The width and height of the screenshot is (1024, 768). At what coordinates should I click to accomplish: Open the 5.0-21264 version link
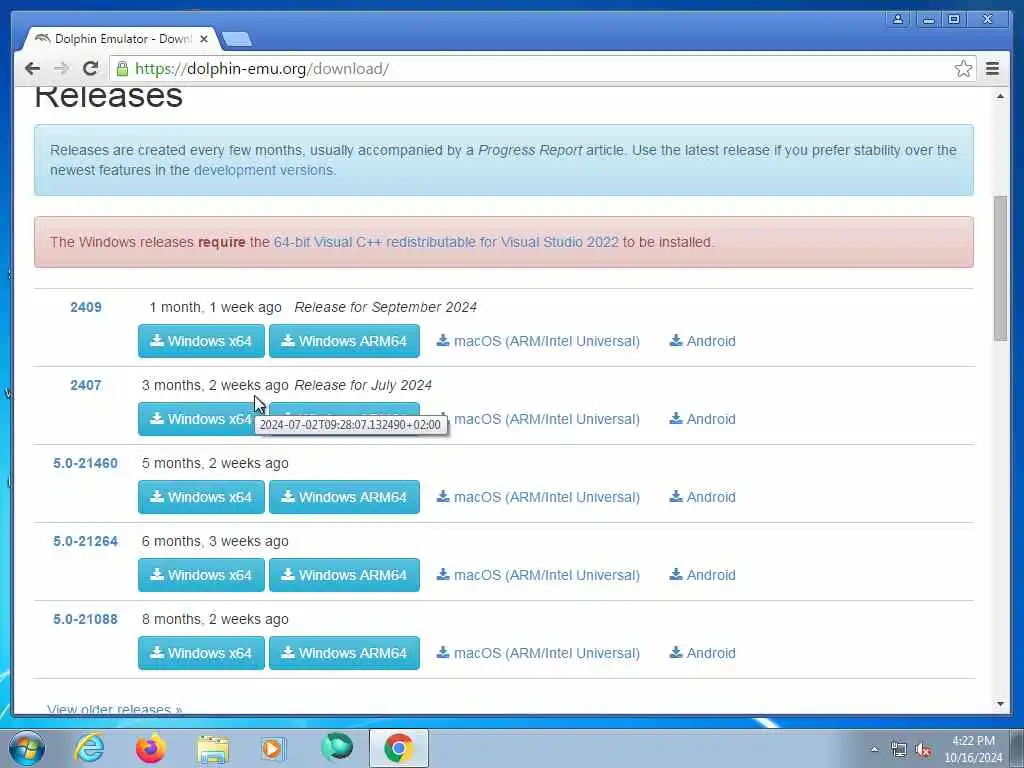86,541
